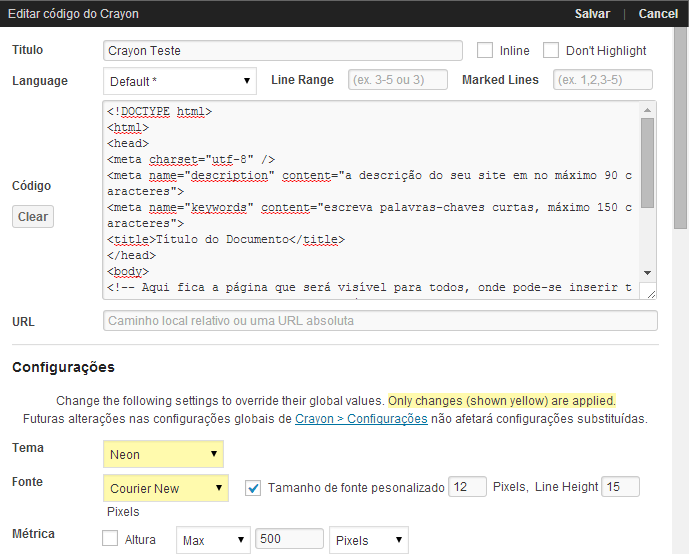
Task: Cancel the Crayon code editor dialog
Action: [658, 14]
